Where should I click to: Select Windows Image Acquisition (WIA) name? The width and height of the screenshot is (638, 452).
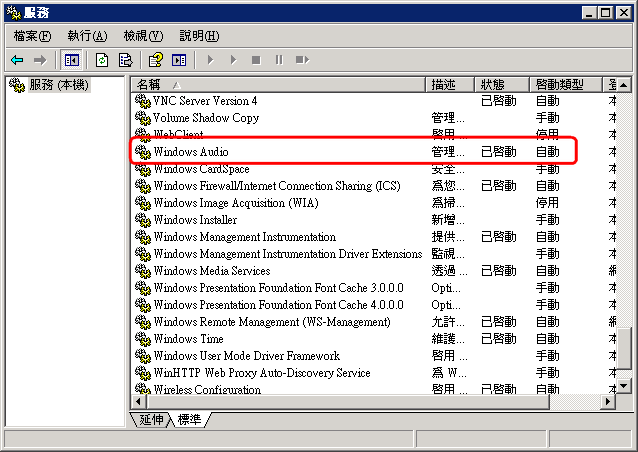236,203
